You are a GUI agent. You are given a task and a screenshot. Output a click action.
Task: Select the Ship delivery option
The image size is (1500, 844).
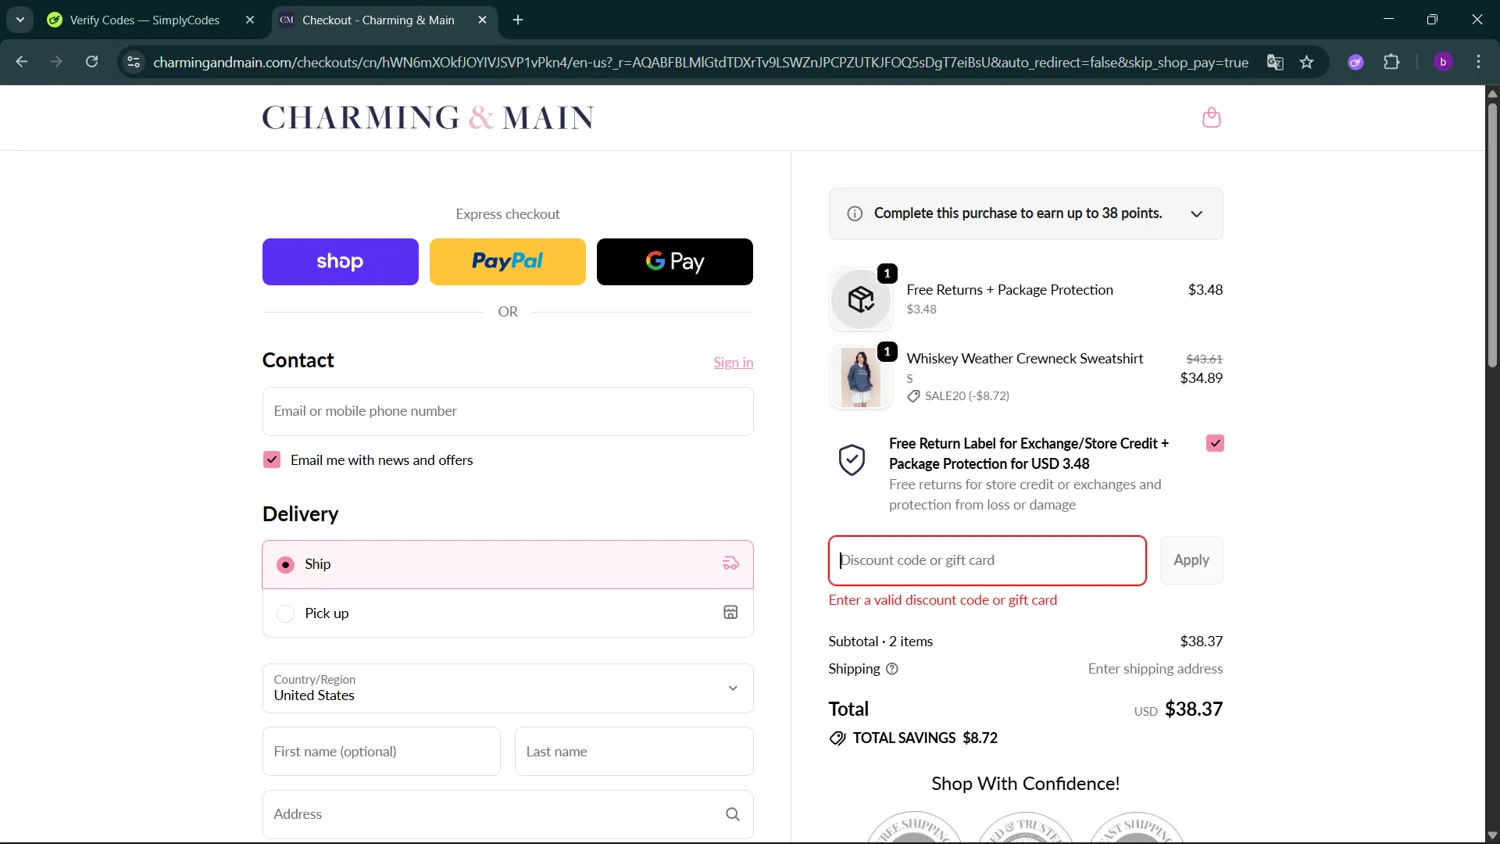pos(507,564)
